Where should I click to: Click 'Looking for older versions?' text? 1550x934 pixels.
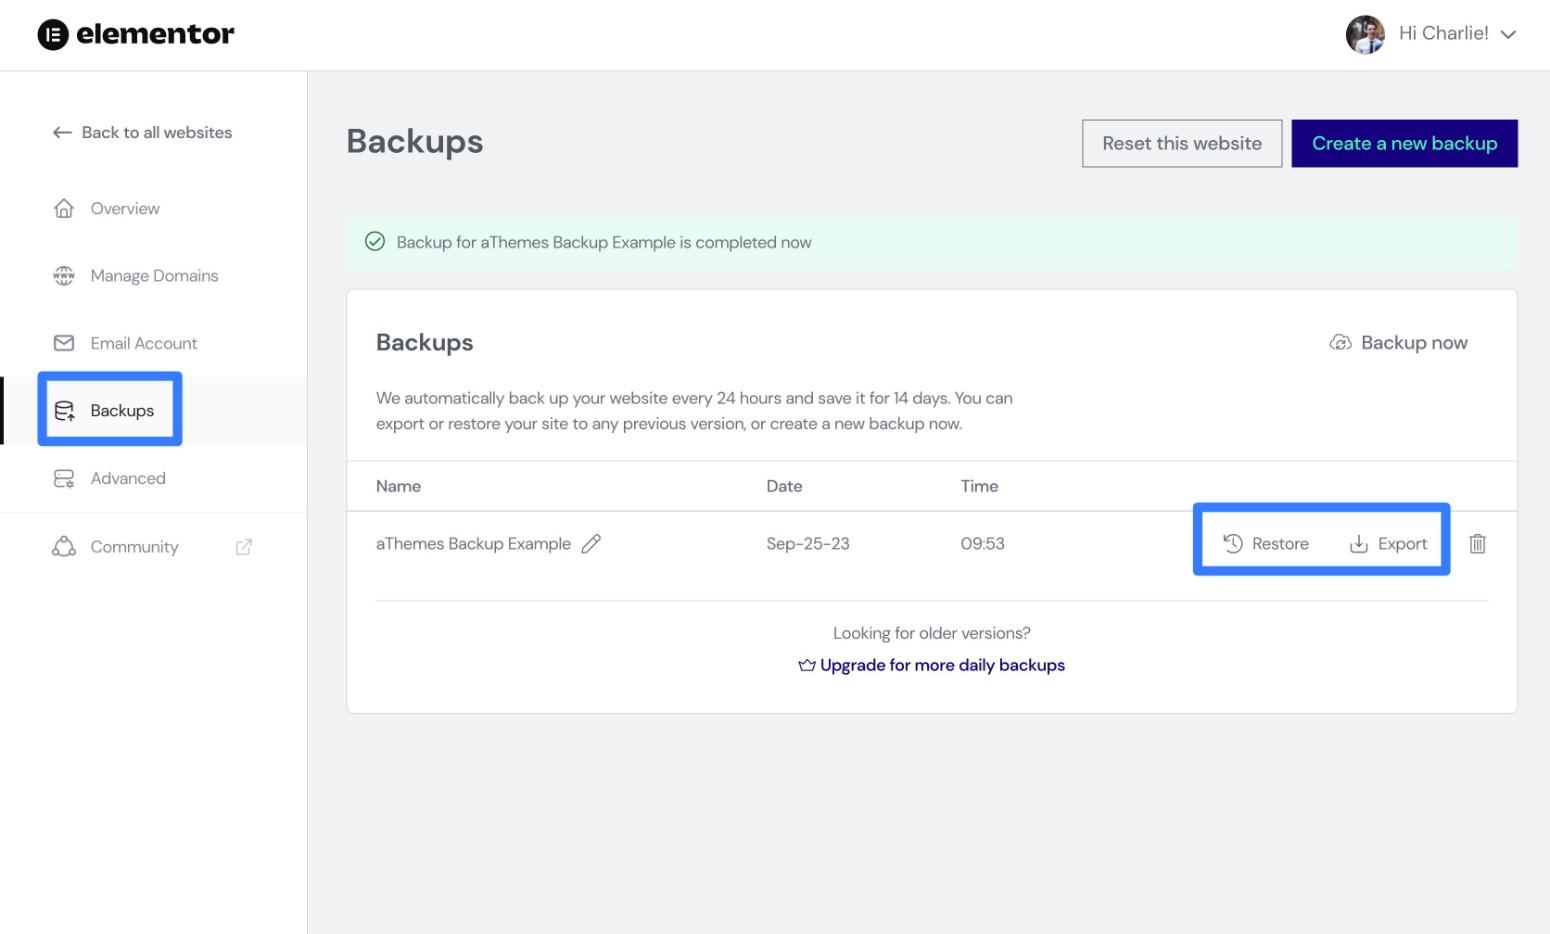932,633
